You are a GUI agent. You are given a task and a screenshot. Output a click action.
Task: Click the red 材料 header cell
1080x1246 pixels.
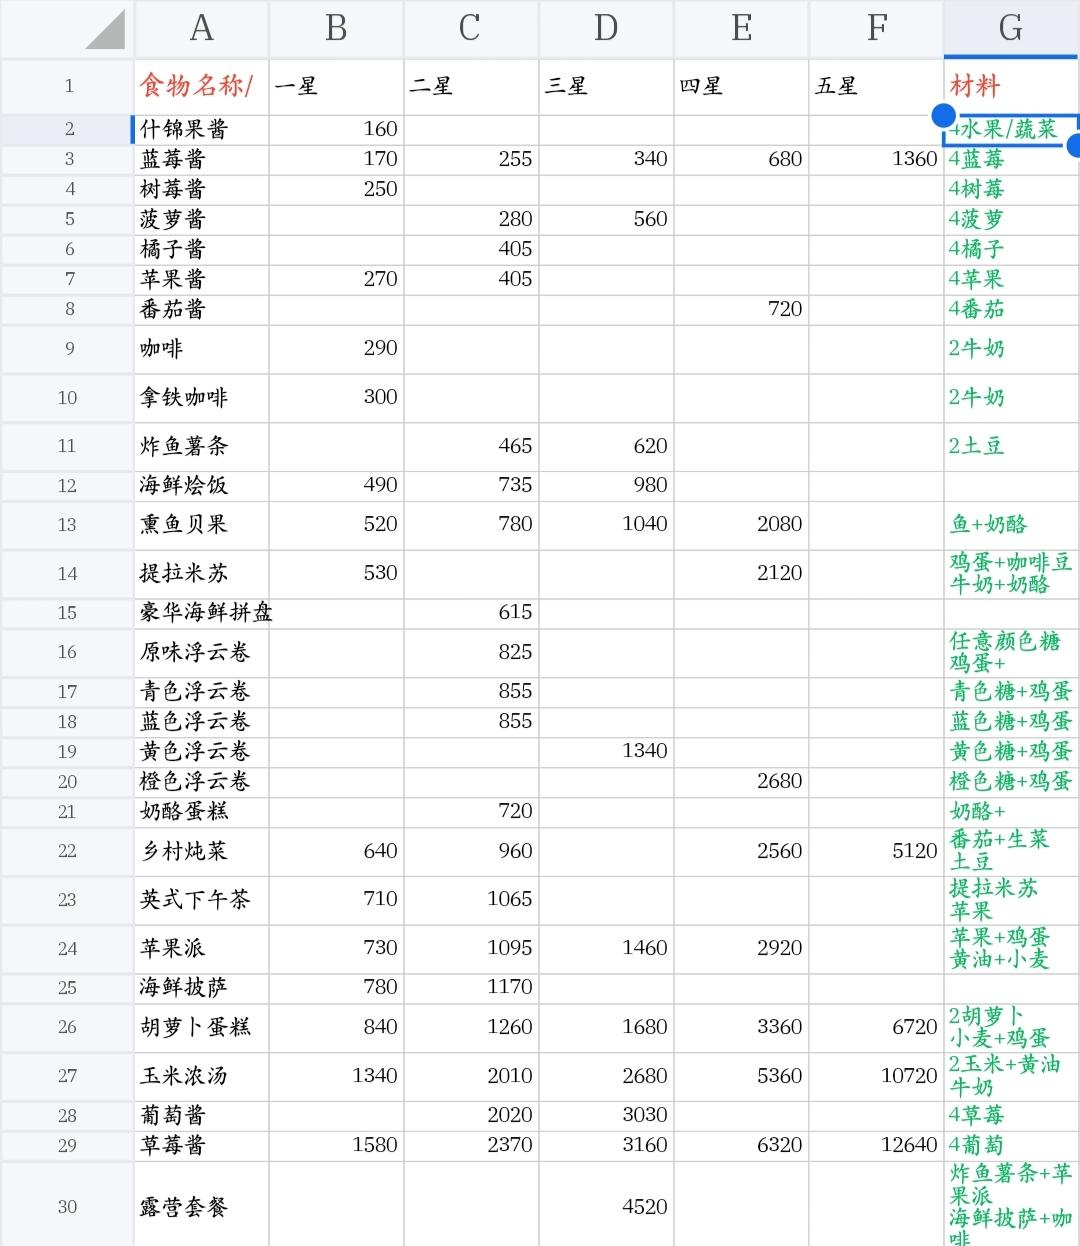click(x=1011, y=87)
